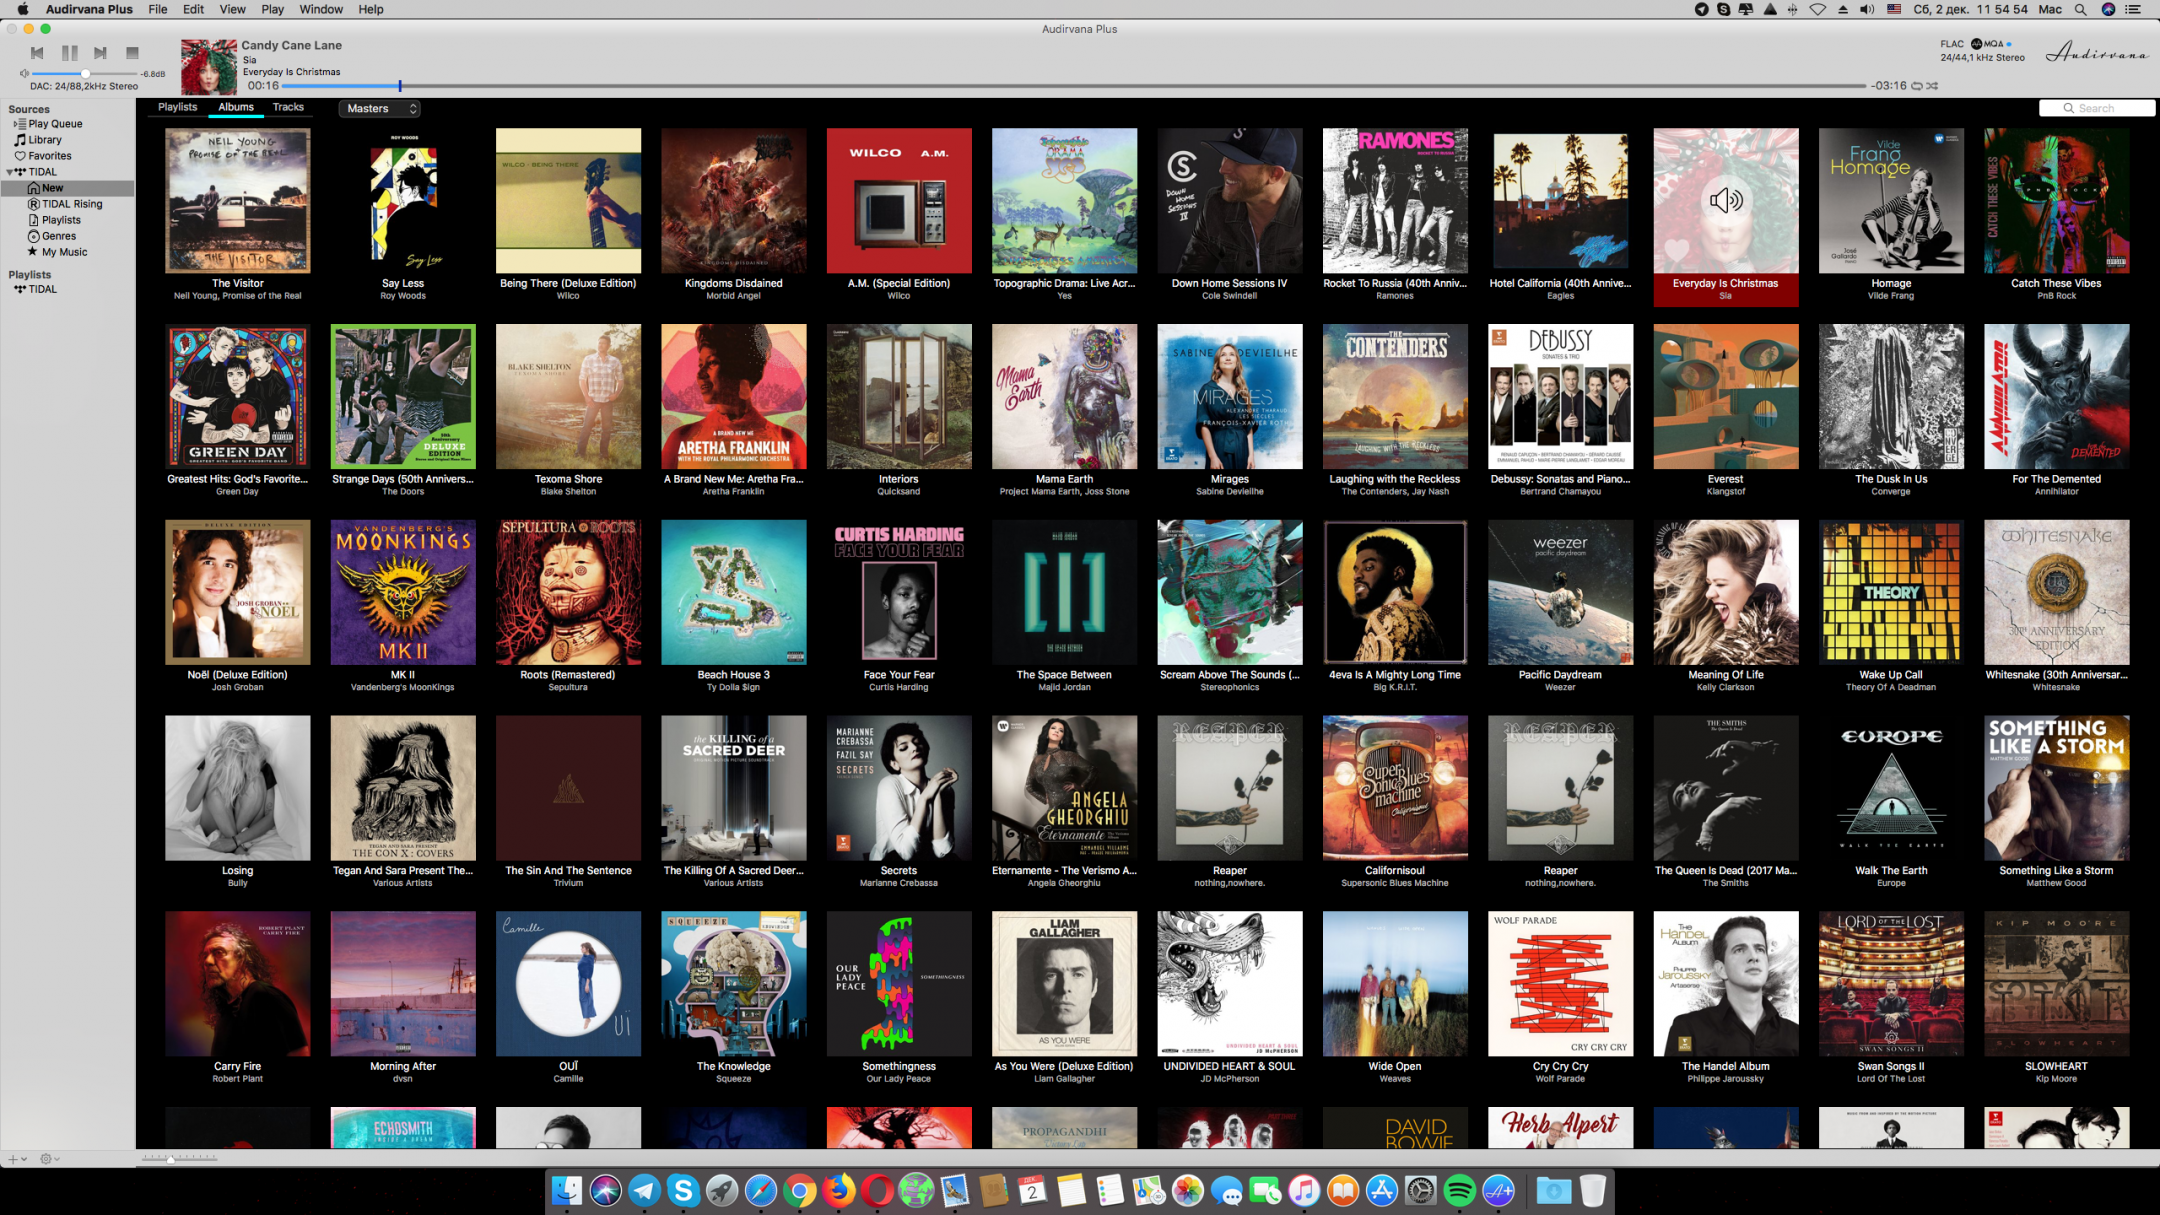
Task: Open the Roots (Remastered) Sepultura album
Action: pos(568,592)
